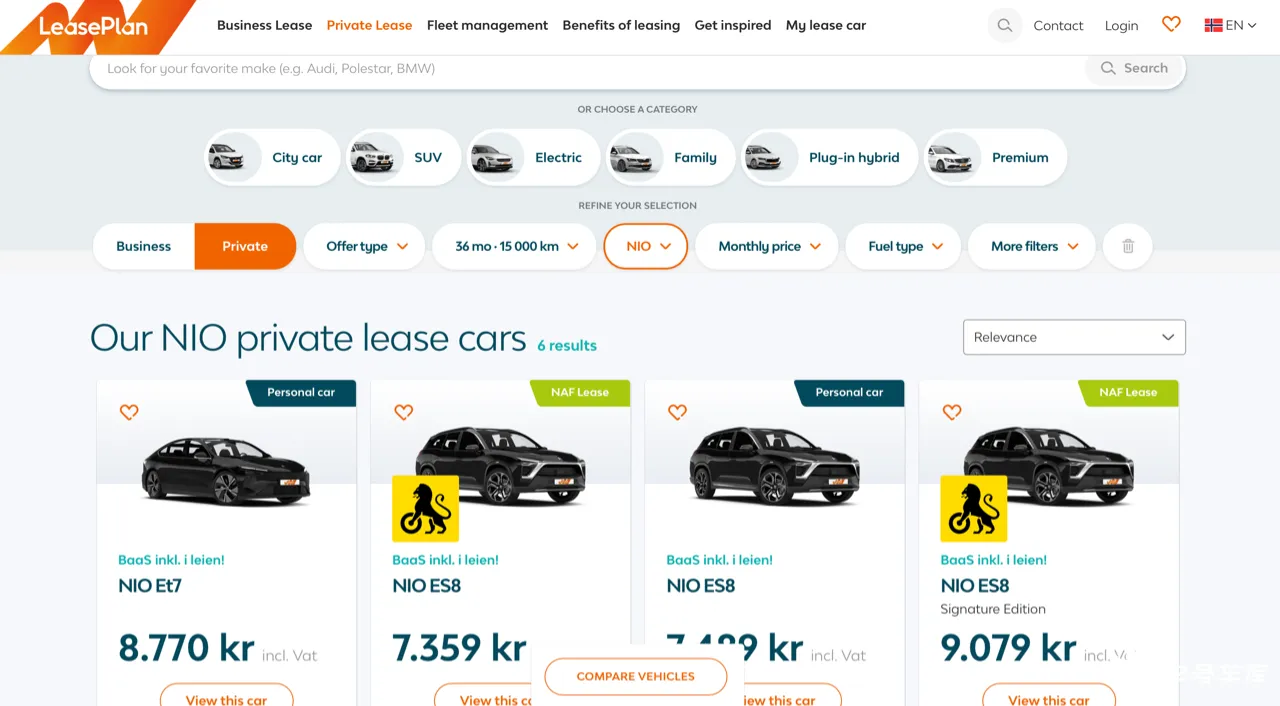
Task: Click the Compare Vehicles button
Action: pyautogui.click(x=636, y=676)
